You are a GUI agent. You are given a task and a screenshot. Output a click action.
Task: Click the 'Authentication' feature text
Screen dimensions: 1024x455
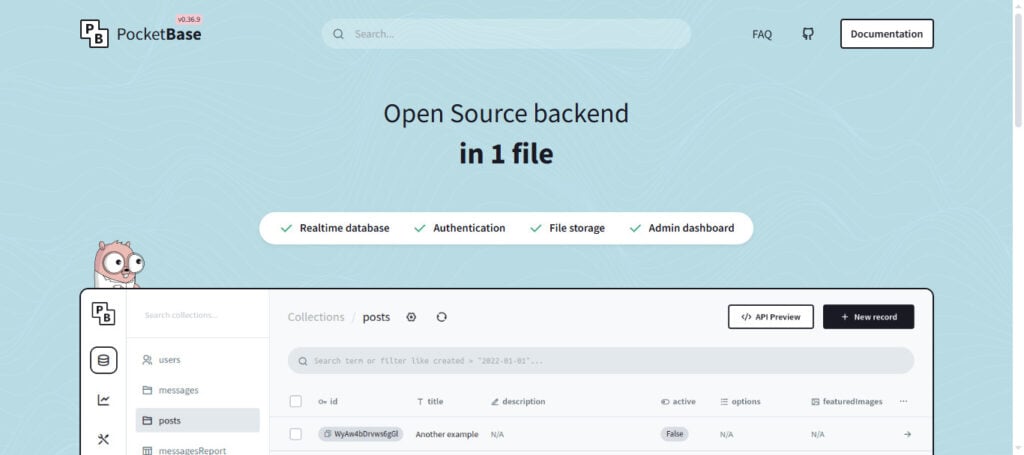(x=469, y=228)
